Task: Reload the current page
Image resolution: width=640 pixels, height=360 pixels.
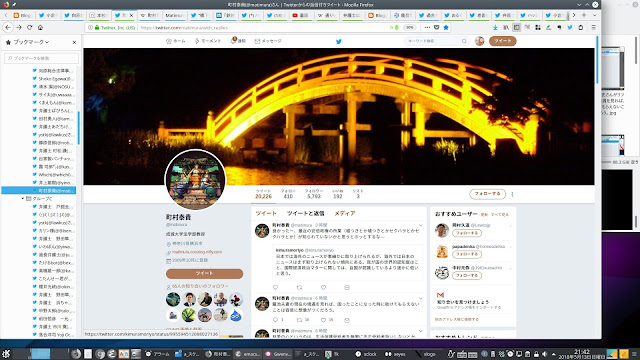Action: pos(29,27)
